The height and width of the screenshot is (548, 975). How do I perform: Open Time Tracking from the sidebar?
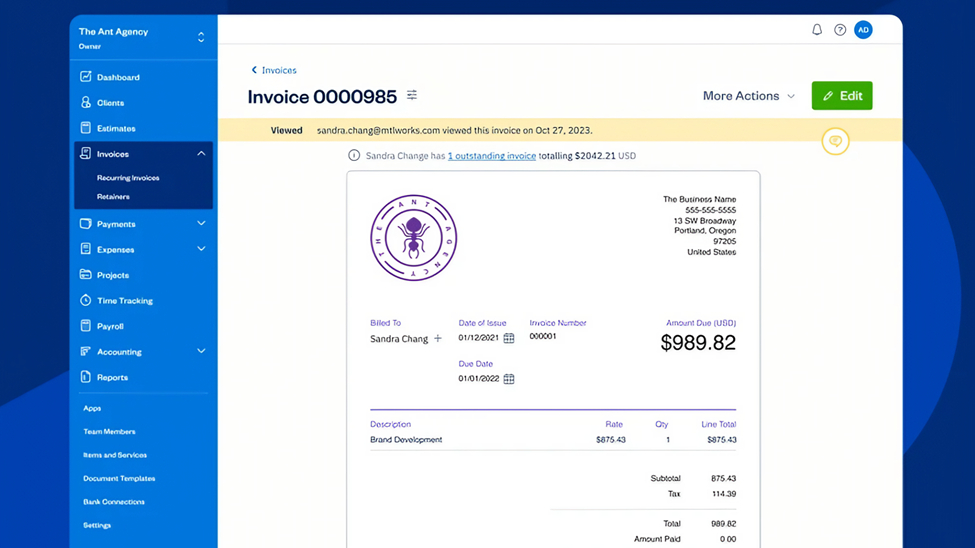[124, 300]
